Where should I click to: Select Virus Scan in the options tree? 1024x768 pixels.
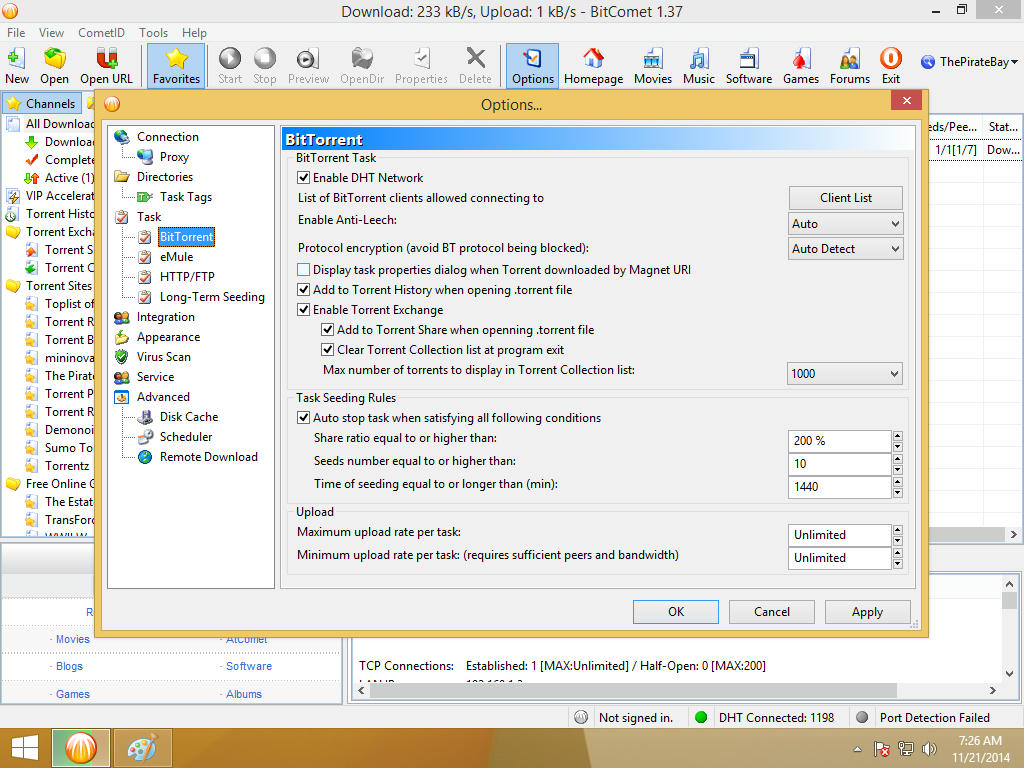coord(164,357)
